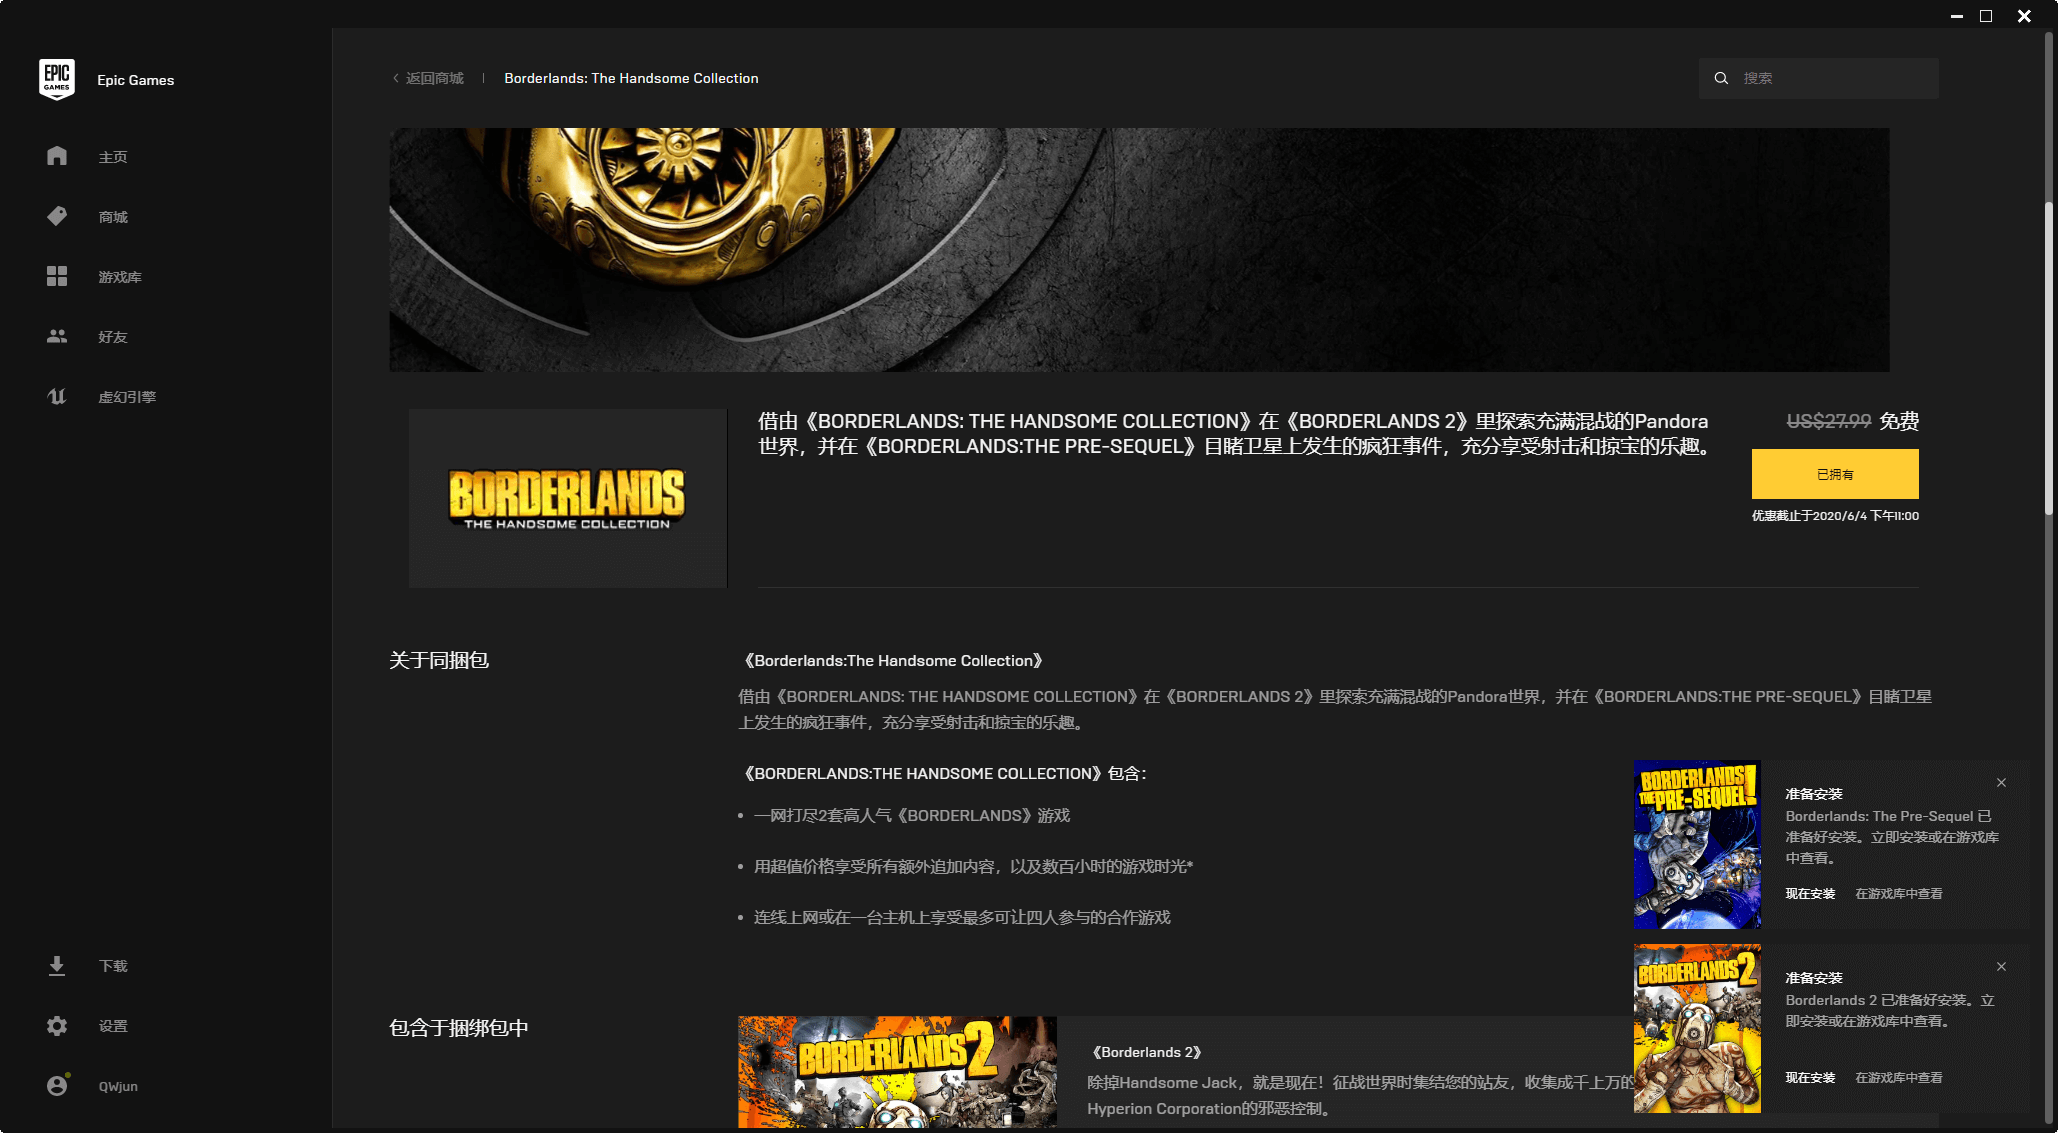Open the Pre-Sequel notification cover art

(1697, 844)
